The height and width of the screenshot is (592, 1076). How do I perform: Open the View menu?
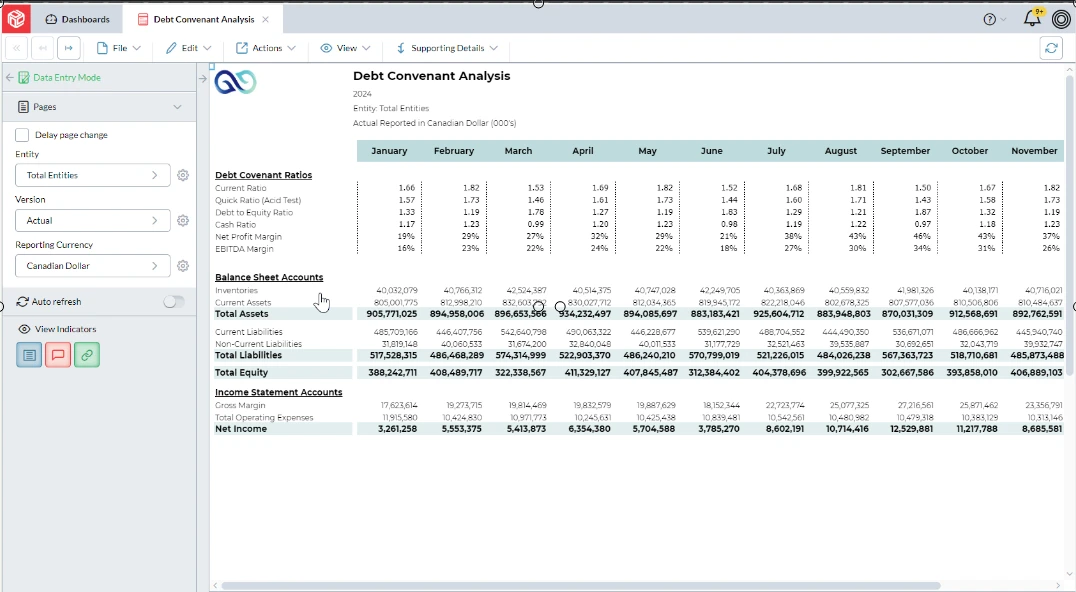pos(346,48)
